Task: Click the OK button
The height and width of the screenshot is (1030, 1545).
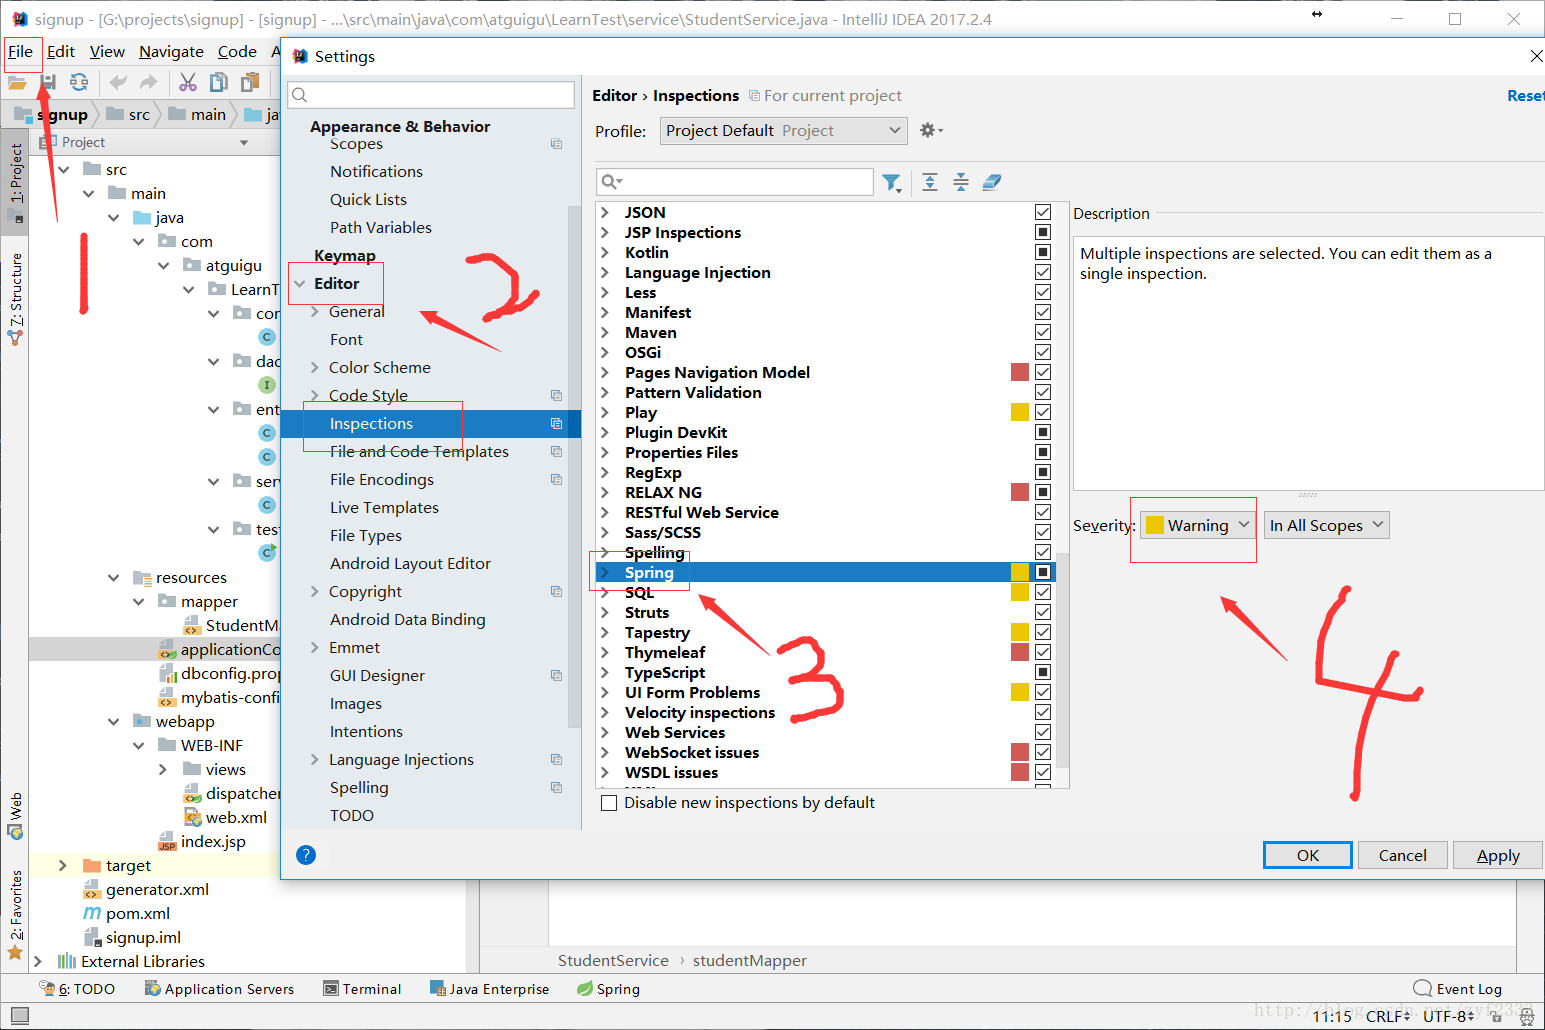Action: pos(1308,855)
